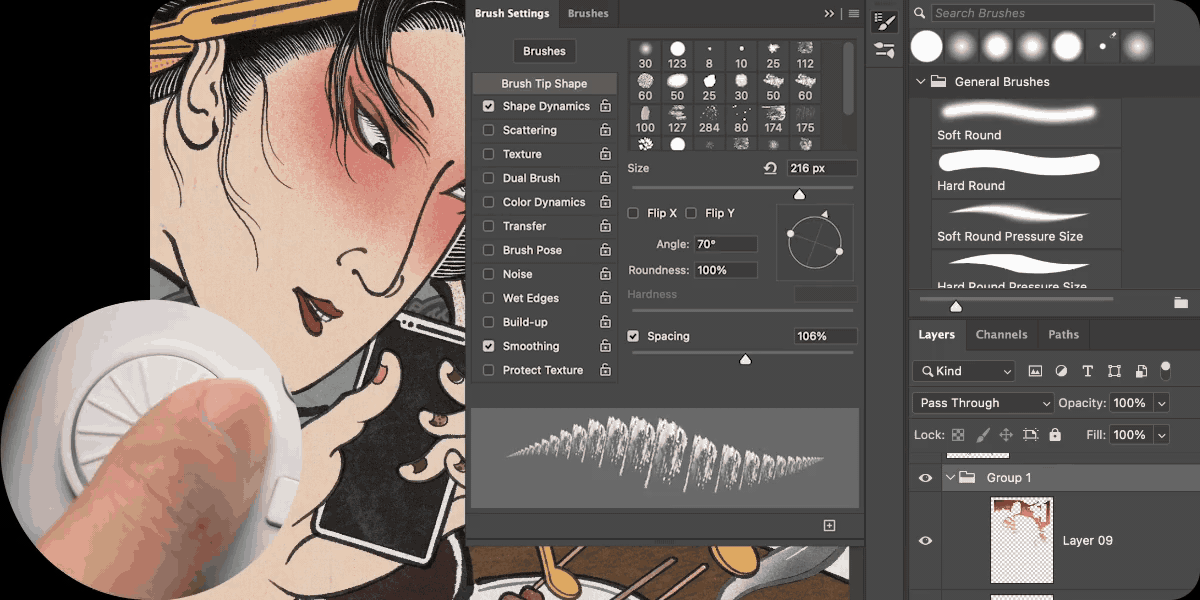Select the Brush Settings tab
The height and width of the screenshot is (600, 1200).
pyautogui.click(x=512, y=14)
